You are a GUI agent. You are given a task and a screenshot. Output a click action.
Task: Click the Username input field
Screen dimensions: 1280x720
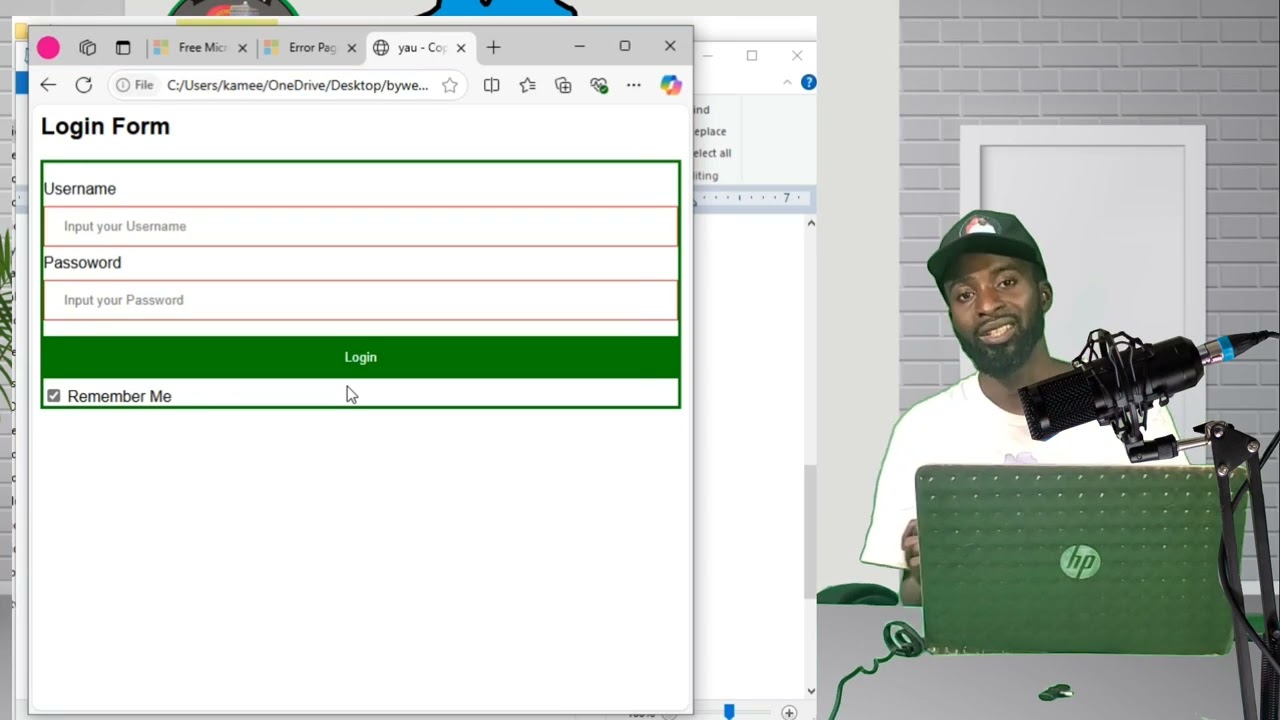[360, 226]
